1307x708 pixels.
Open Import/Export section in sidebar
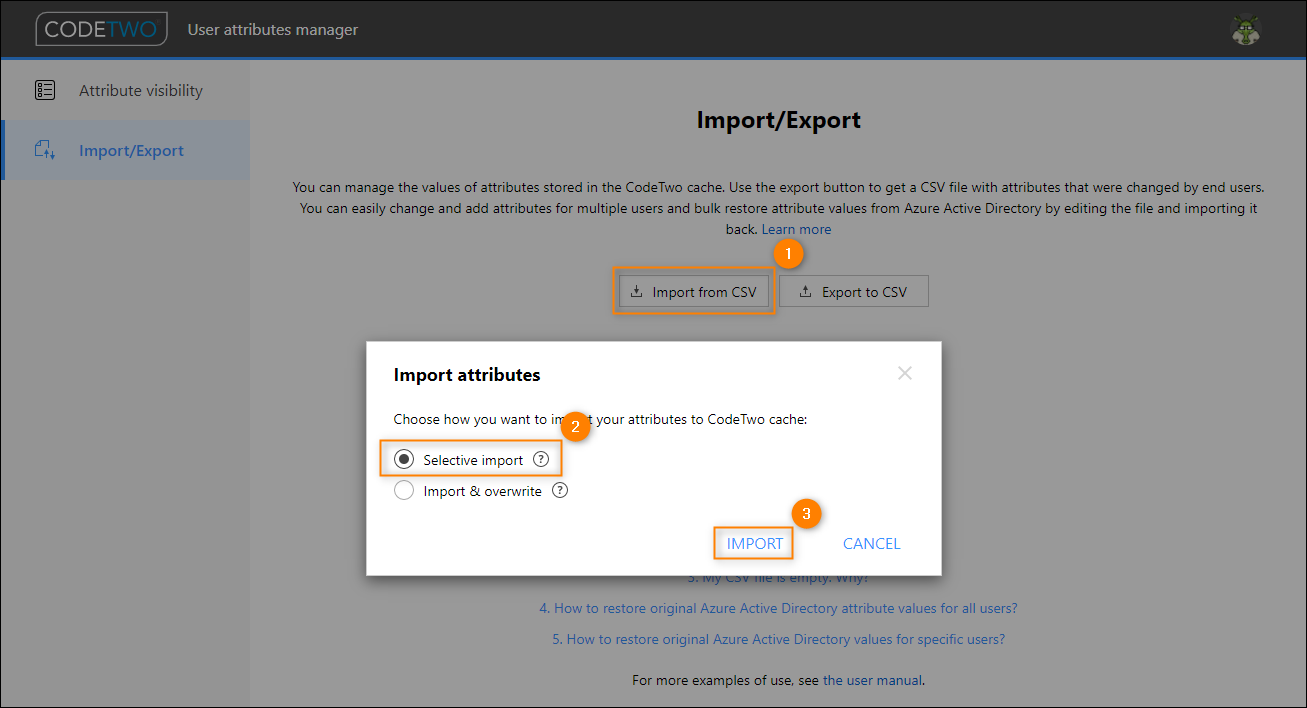click(125, 151)
